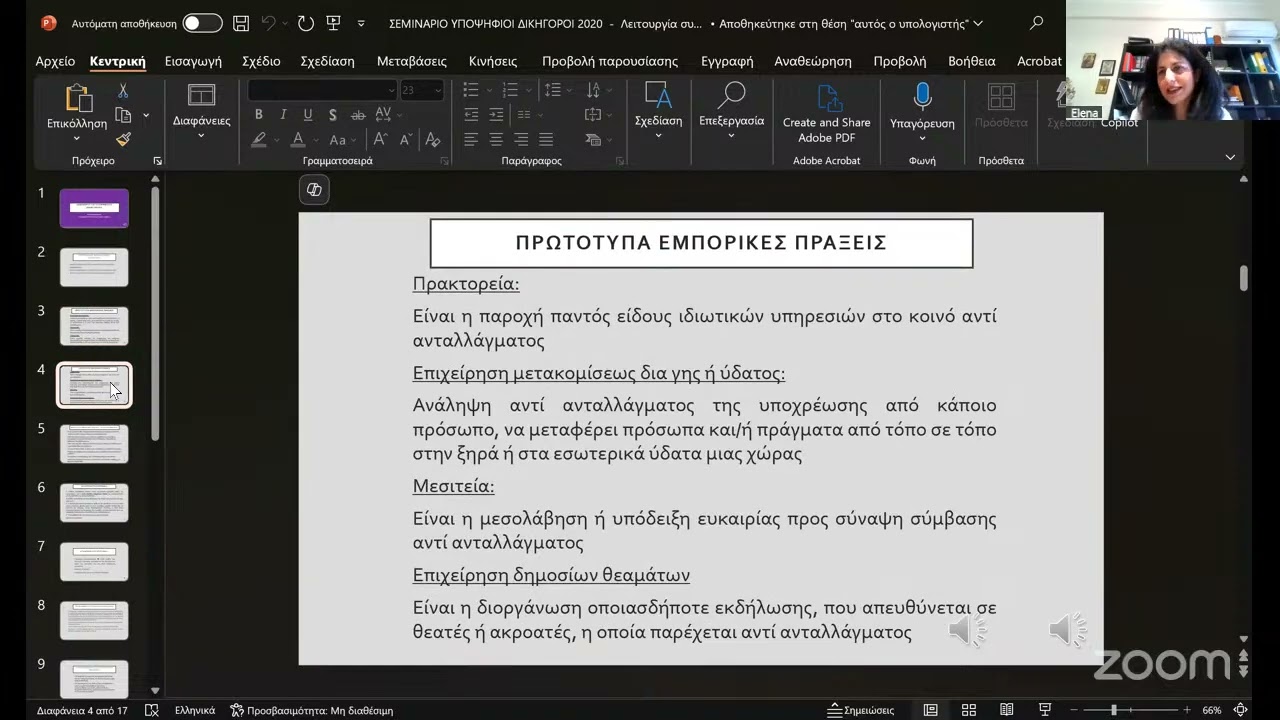
Task: Click Decrease font size icon
Action: [x=406, y=140]
